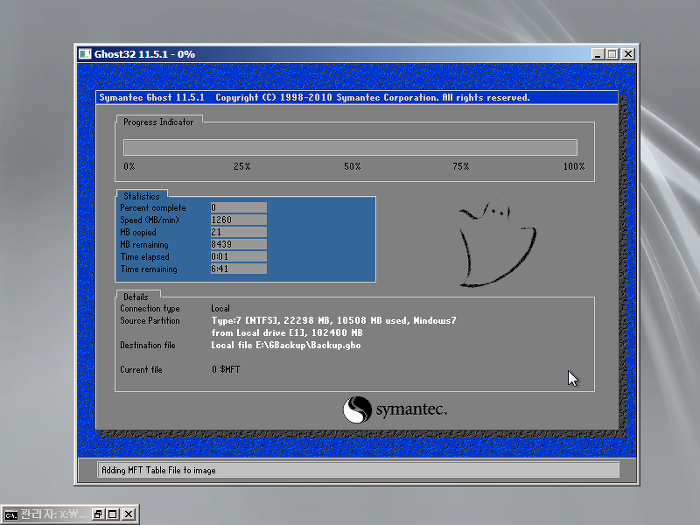
Task: Restore the minimized 관리자 command window
Action: (98, 514)
